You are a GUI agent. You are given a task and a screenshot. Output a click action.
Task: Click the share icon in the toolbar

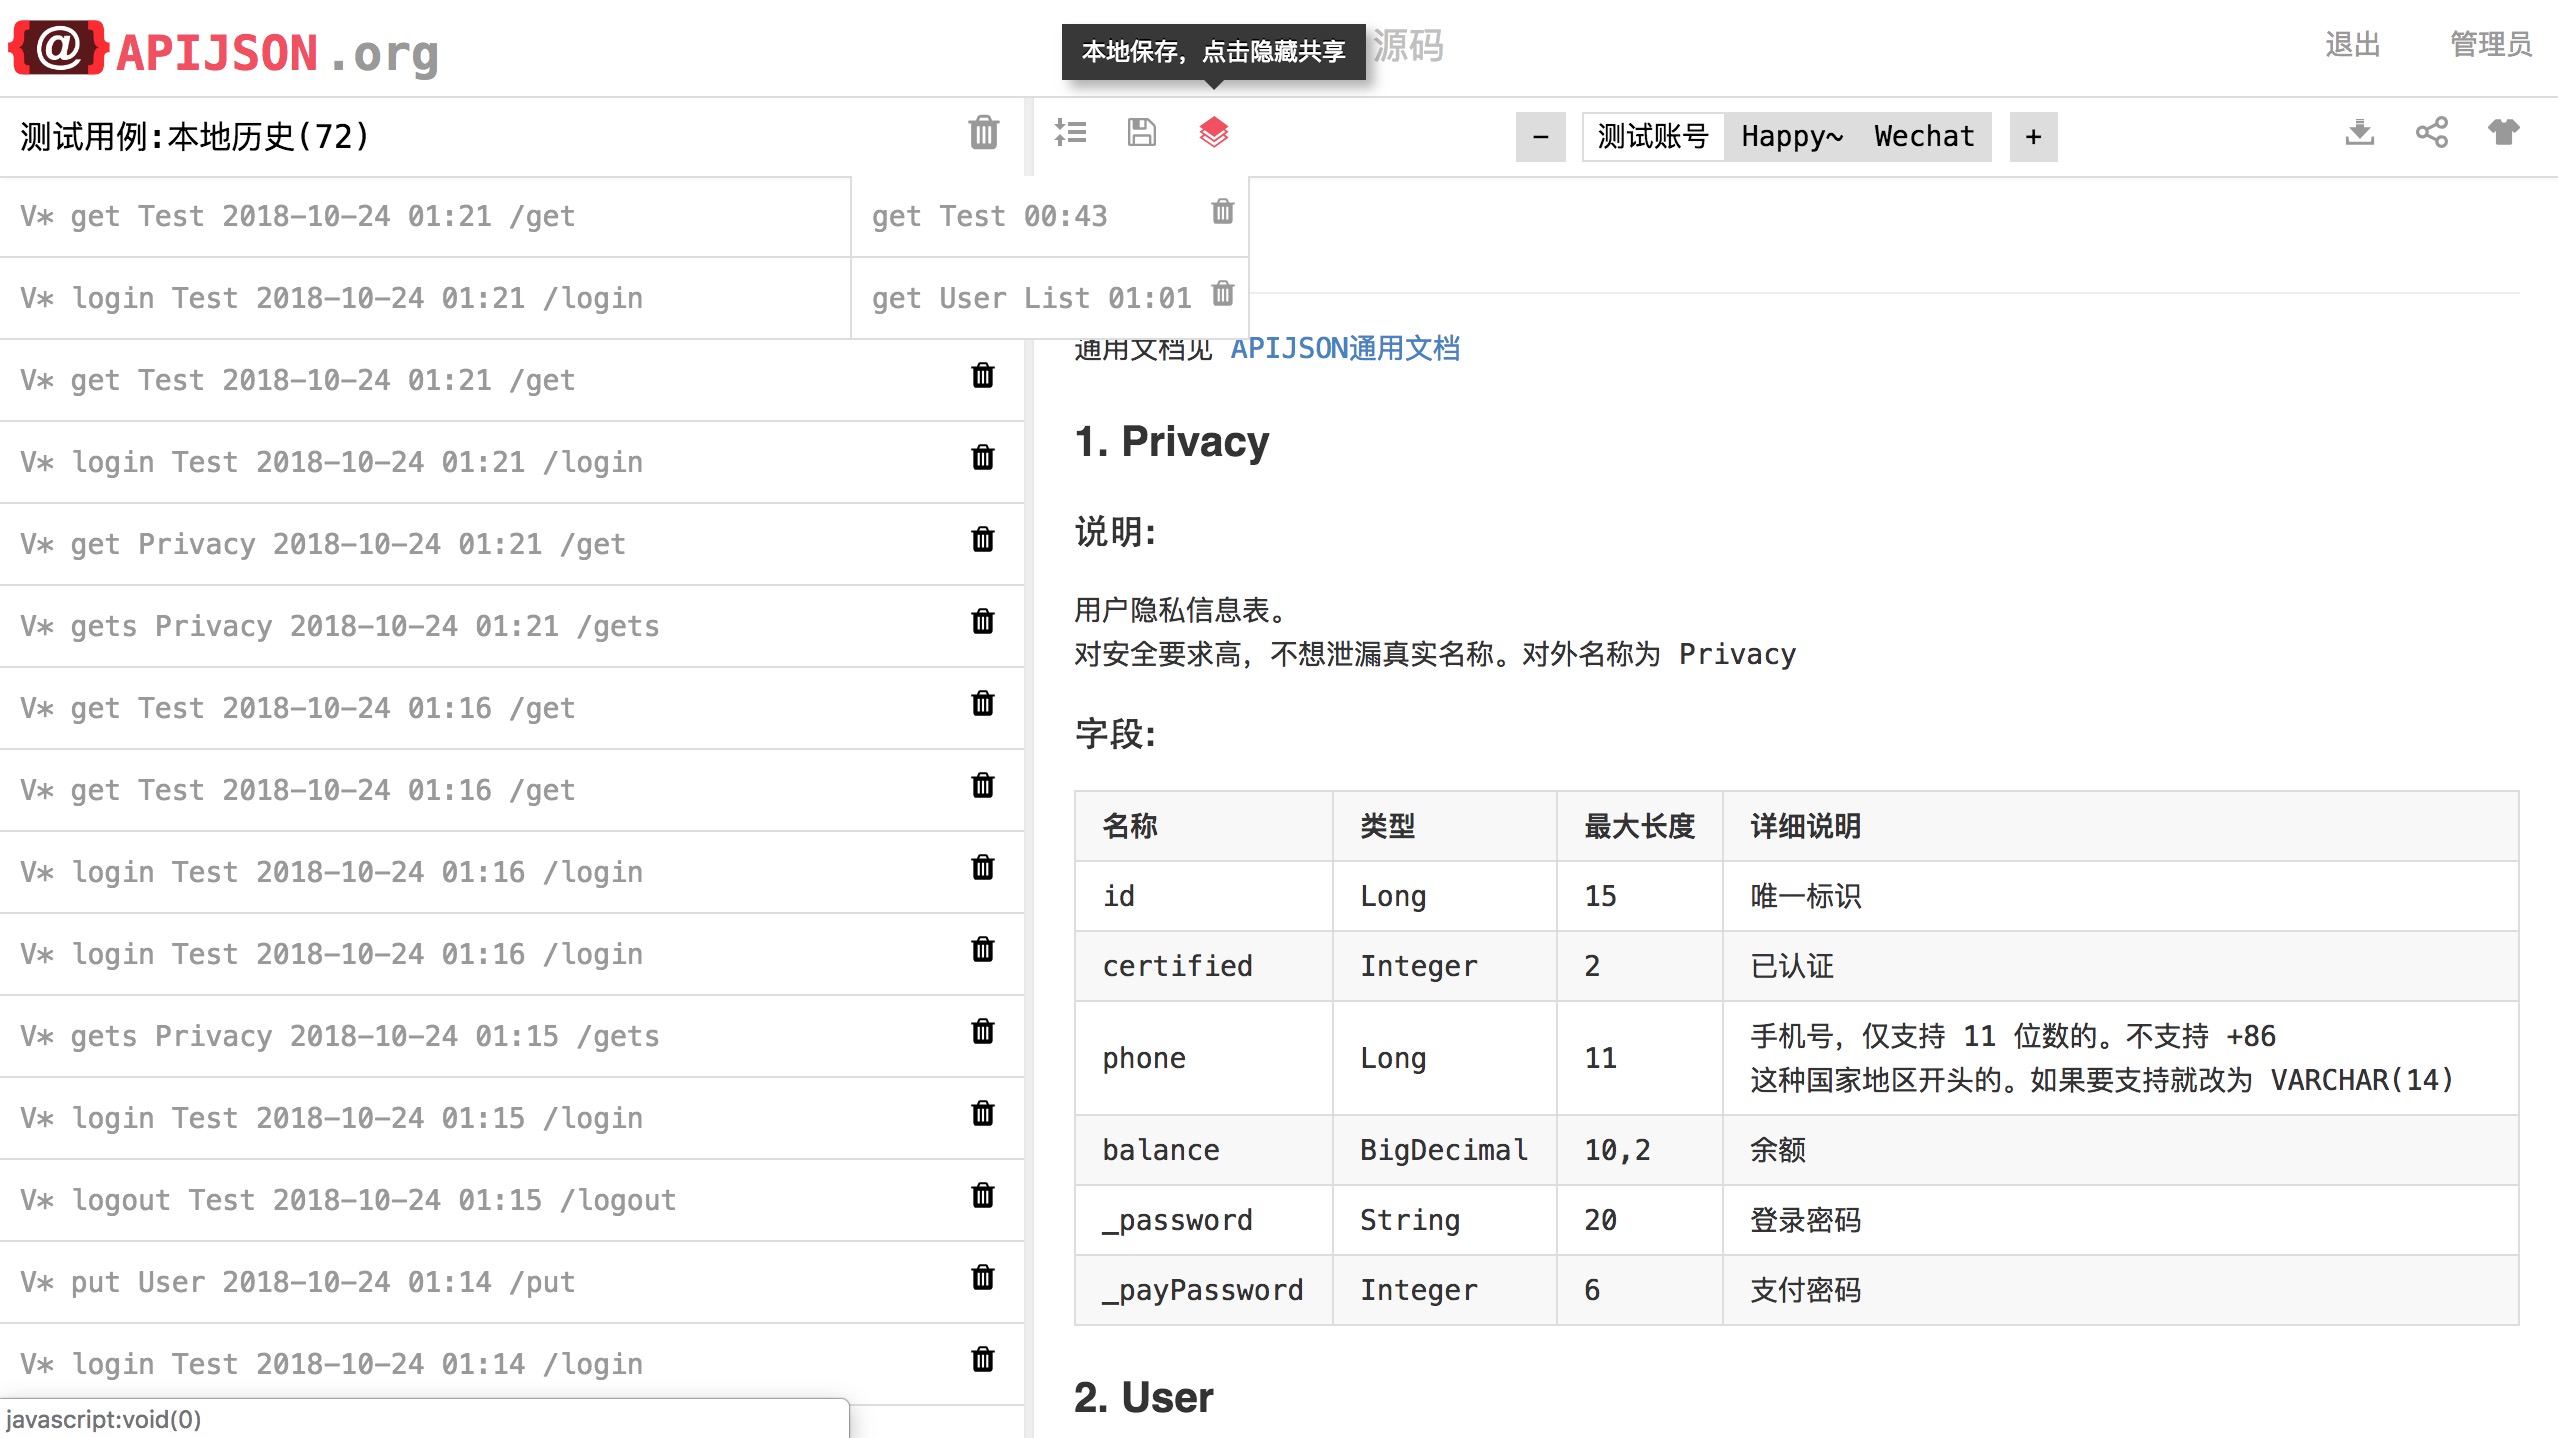point(2431,133)
